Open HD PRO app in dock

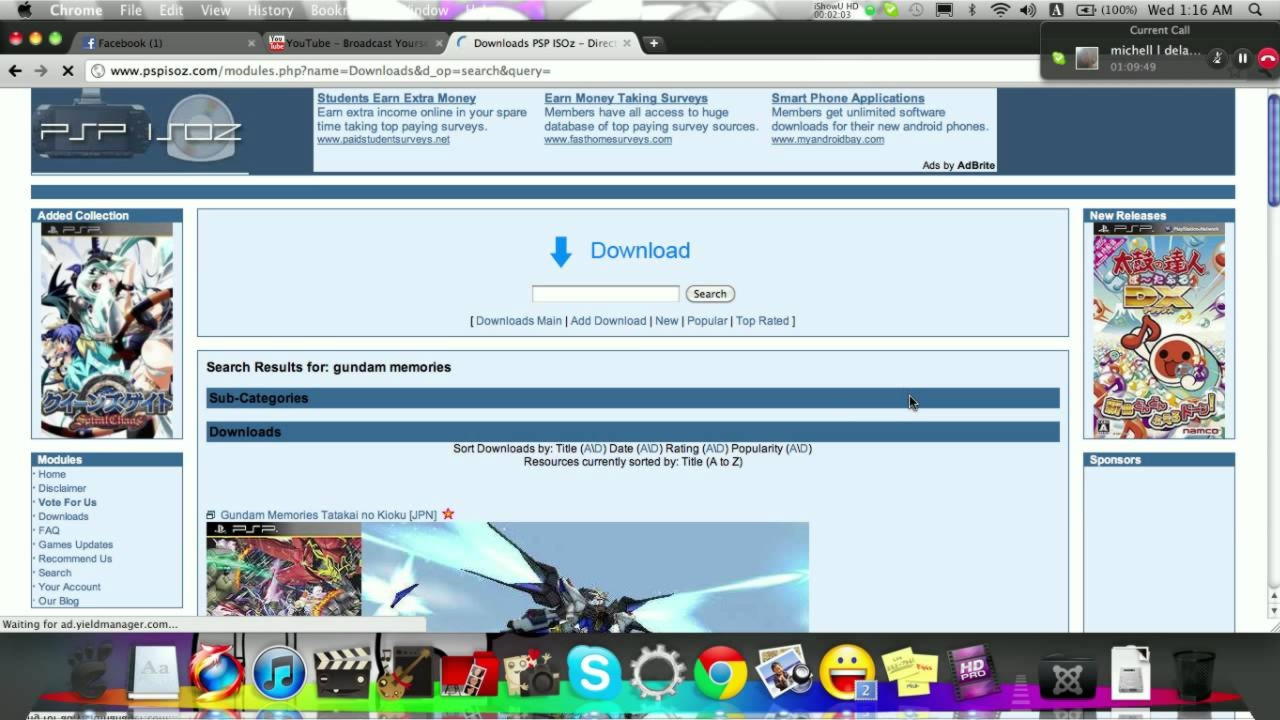972,672
